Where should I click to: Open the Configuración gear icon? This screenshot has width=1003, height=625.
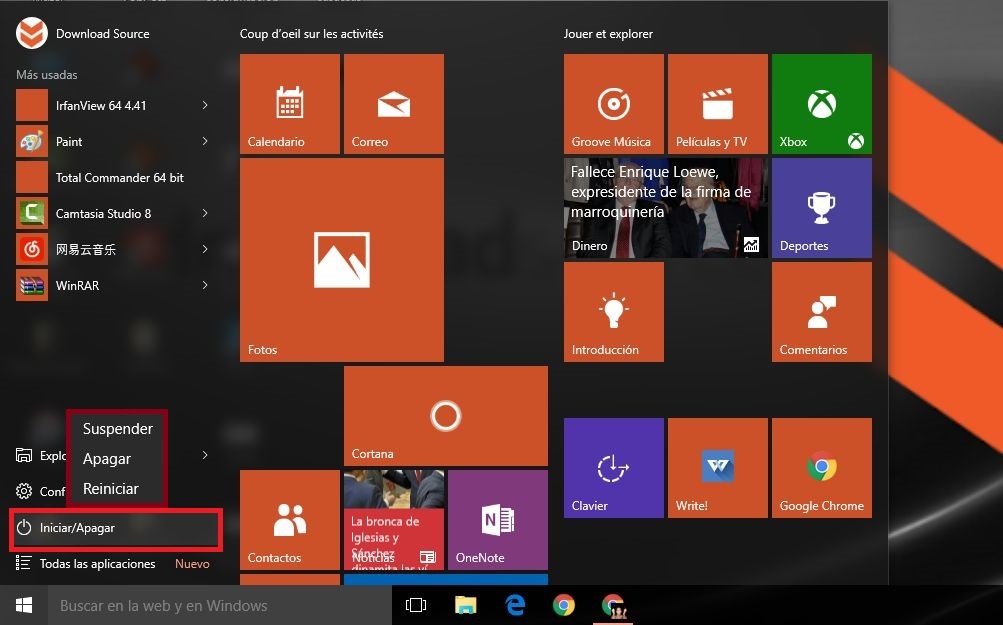coord(24,491)
